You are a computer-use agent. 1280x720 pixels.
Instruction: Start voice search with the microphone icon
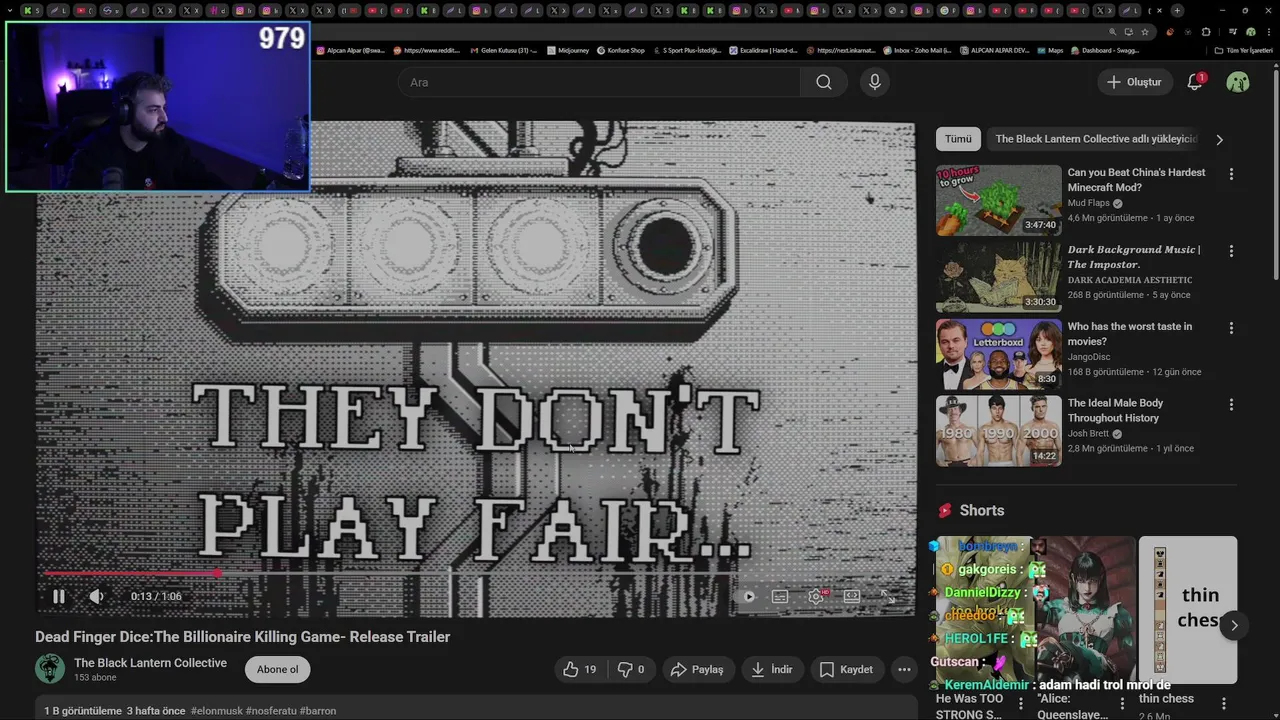[875, 82]
